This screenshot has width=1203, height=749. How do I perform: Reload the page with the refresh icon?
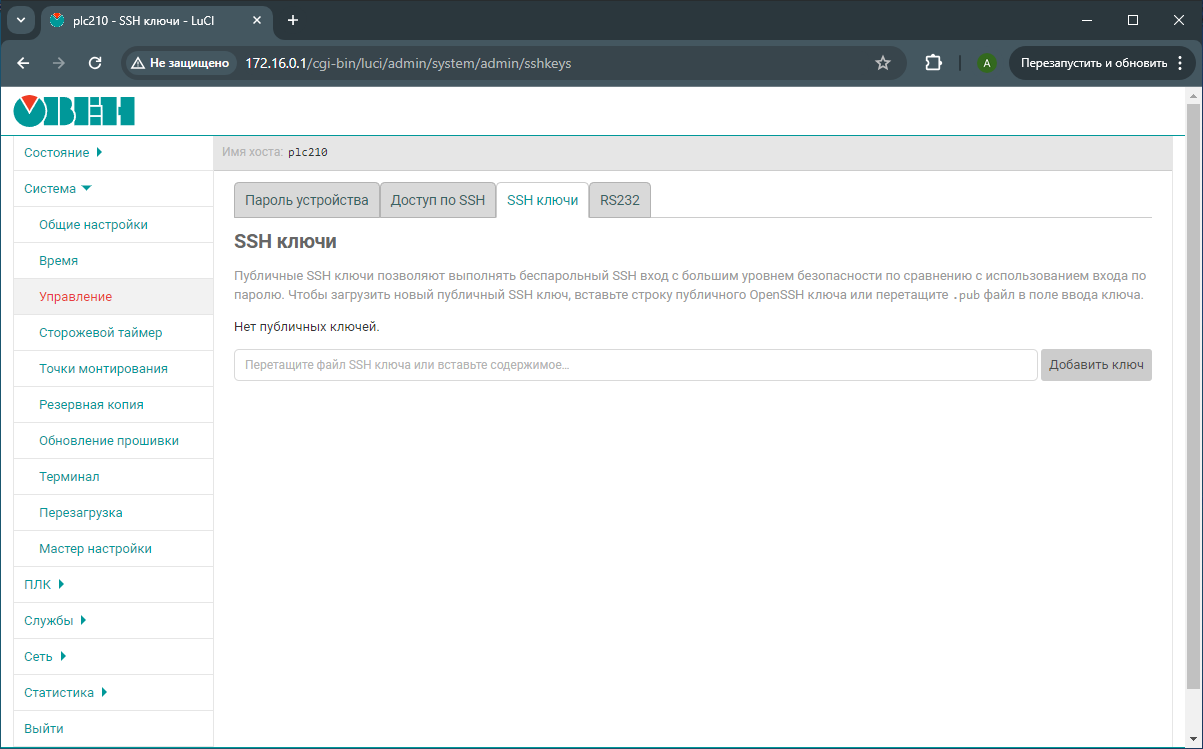click(x=95, y=63)
